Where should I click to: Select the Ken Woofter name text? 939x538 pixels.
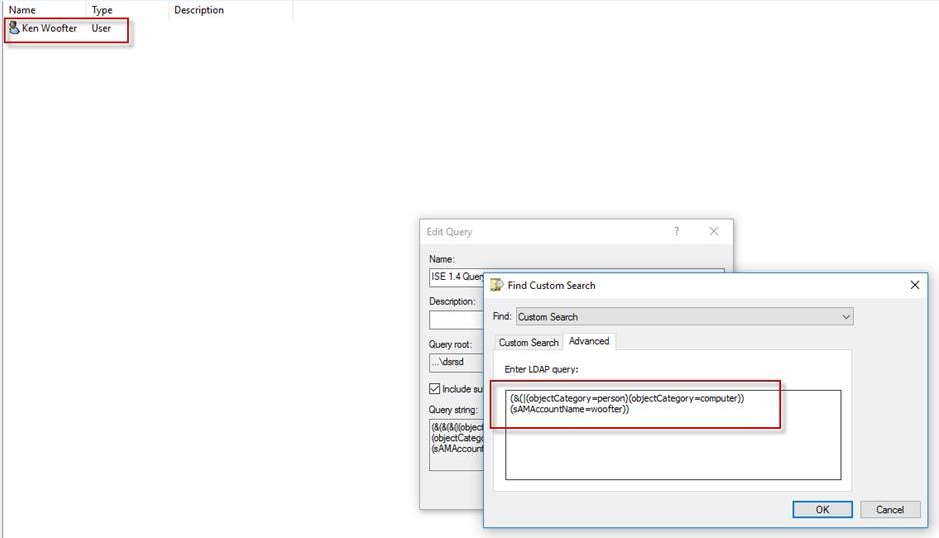point(49,28)
